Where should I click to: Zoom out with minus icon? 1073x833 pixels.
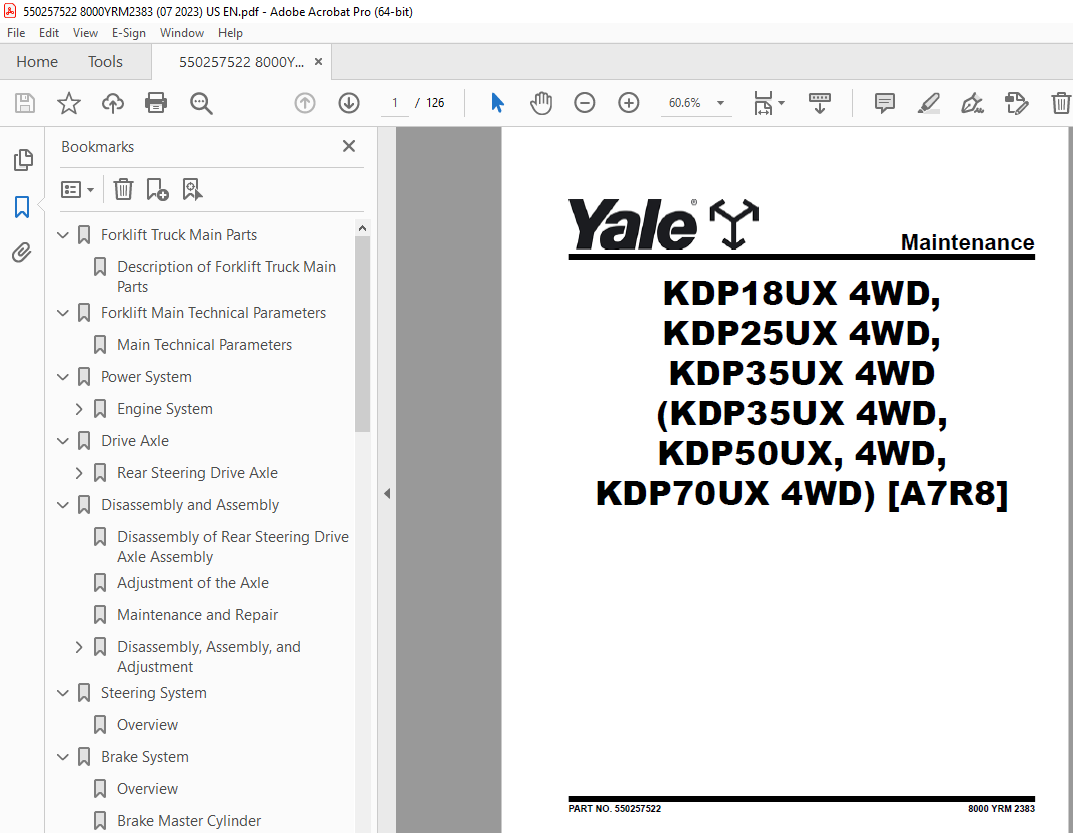[584, 103]
